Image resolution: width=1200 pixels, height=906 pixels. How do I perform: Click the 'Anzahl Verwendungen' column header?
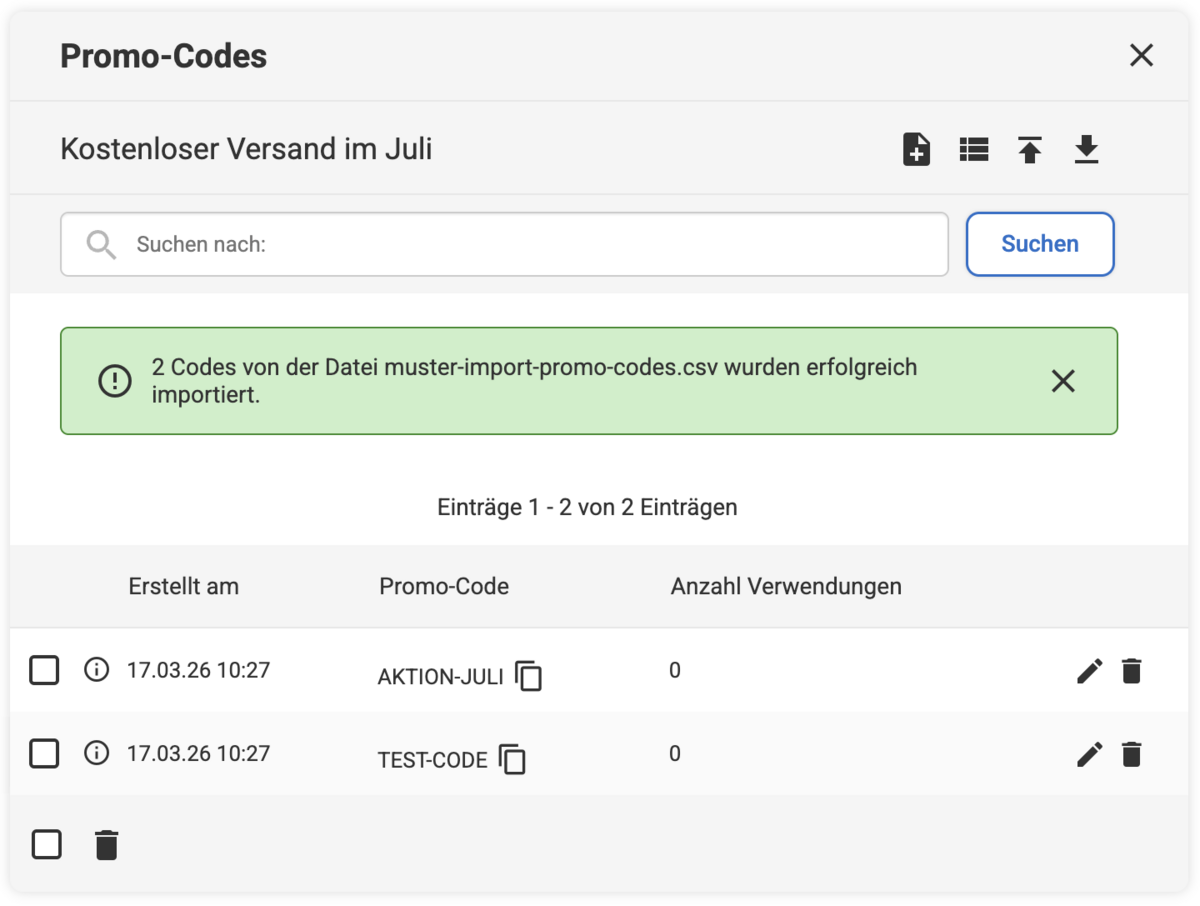786,587
